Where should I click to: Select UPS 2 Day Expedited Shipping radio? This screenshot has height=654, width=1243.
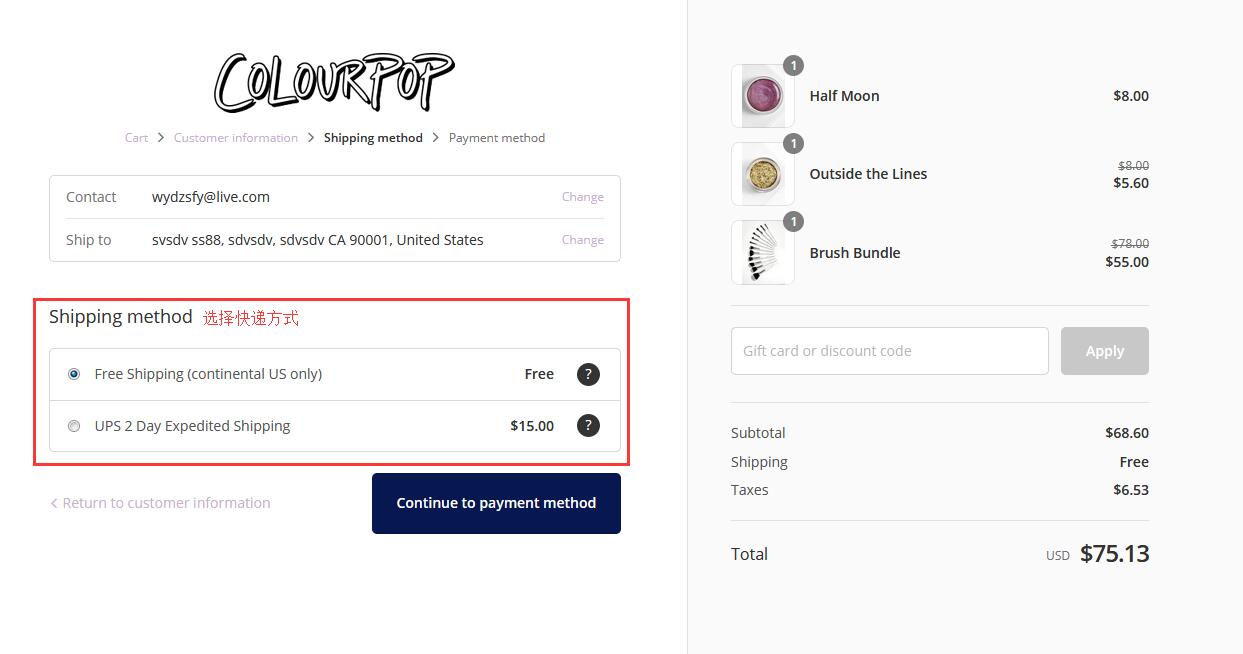pyautogui.click(x=74, y=426)
